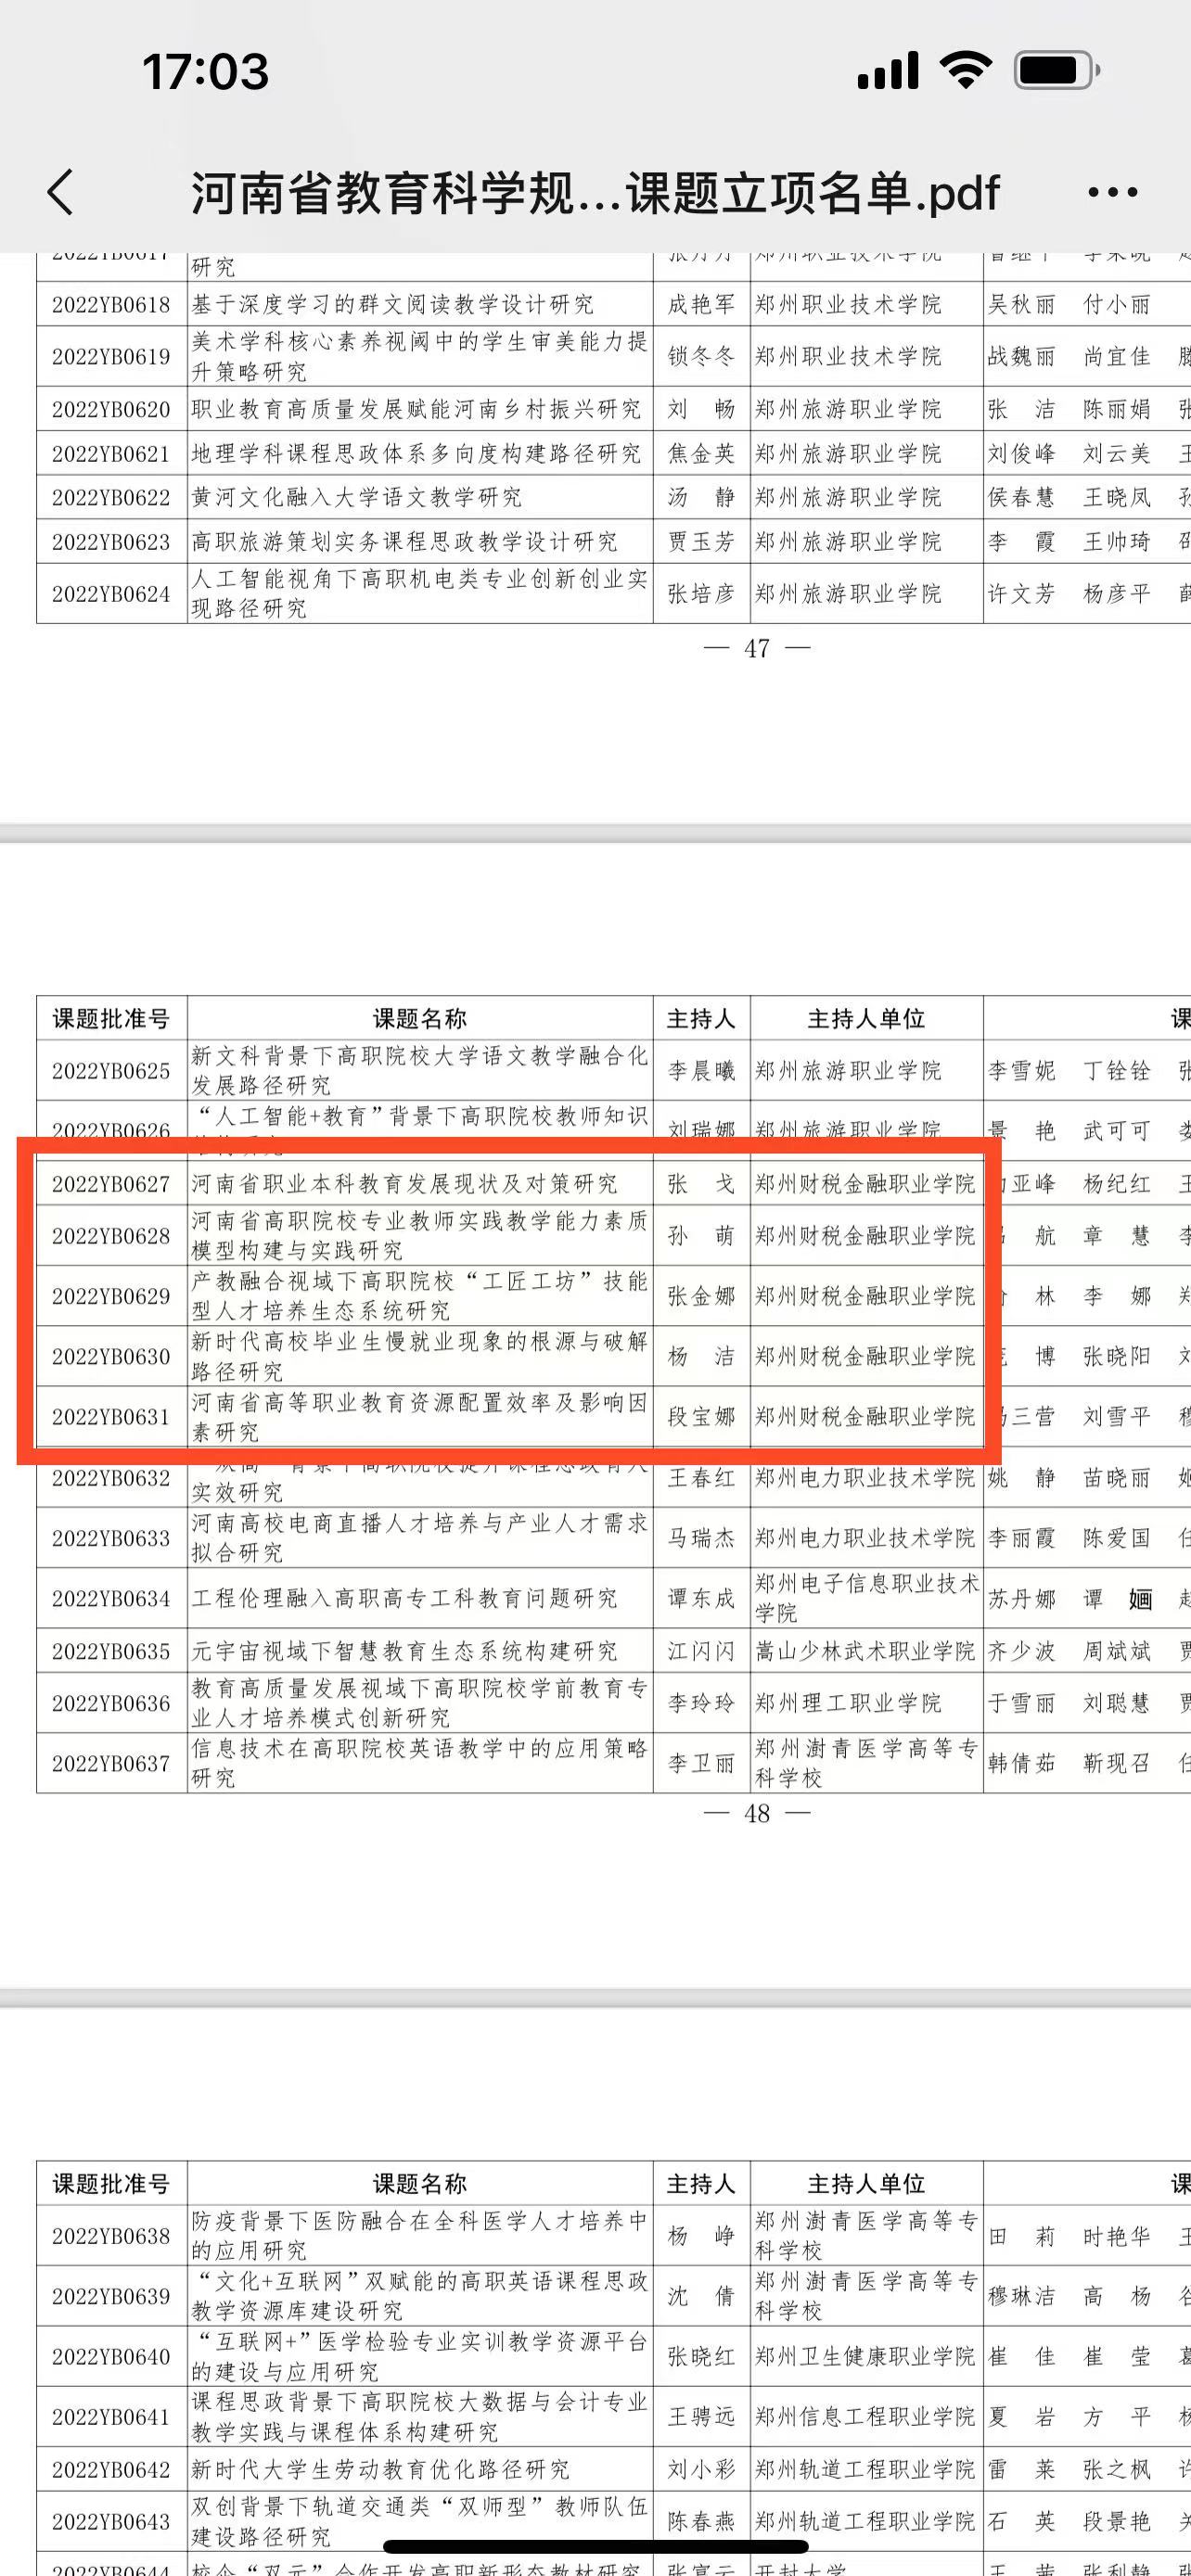Tap the home indicator bar

click(596, 2547)
